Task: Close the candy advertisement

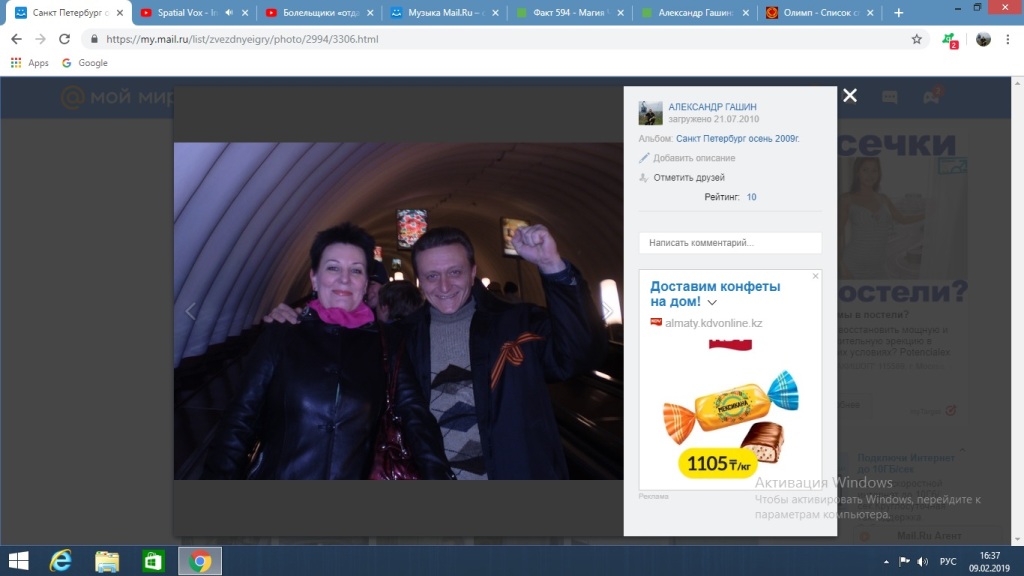Action: [x=815, y=276]
